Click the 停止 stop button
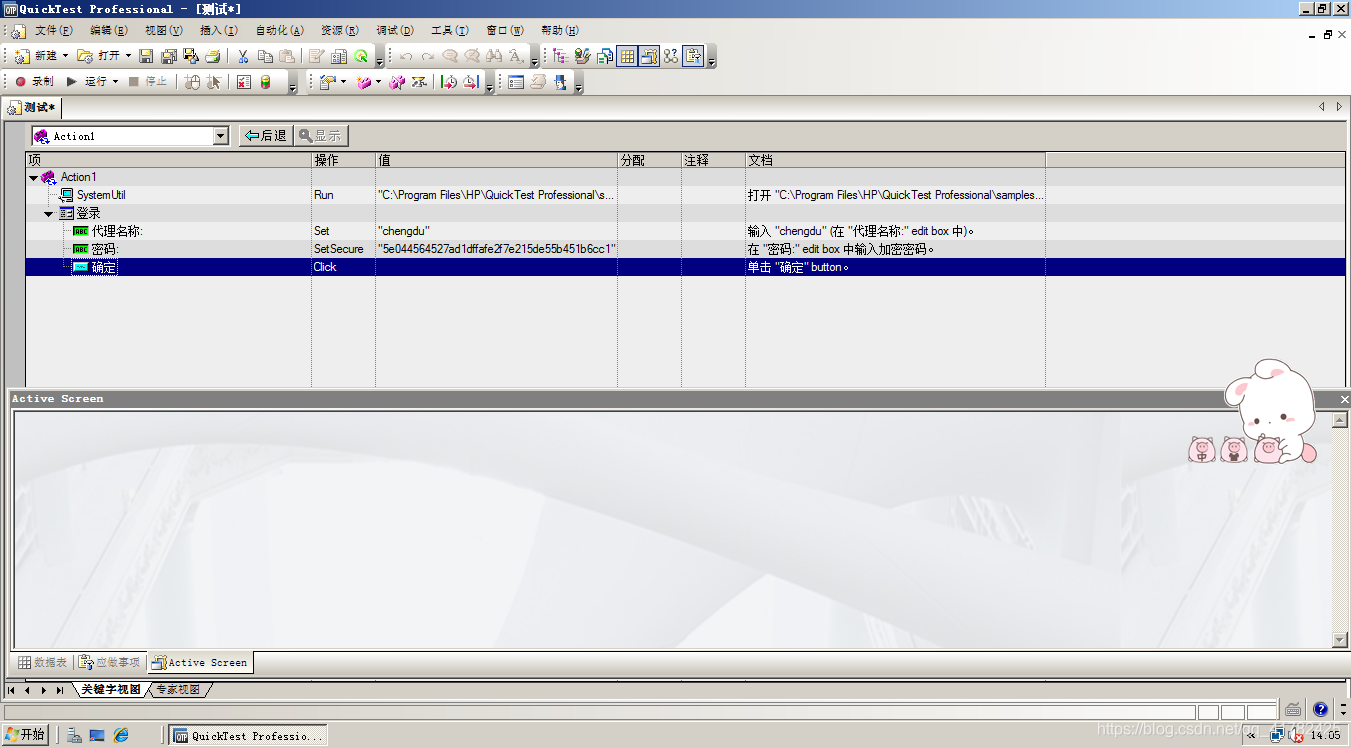 click(148, 82)
